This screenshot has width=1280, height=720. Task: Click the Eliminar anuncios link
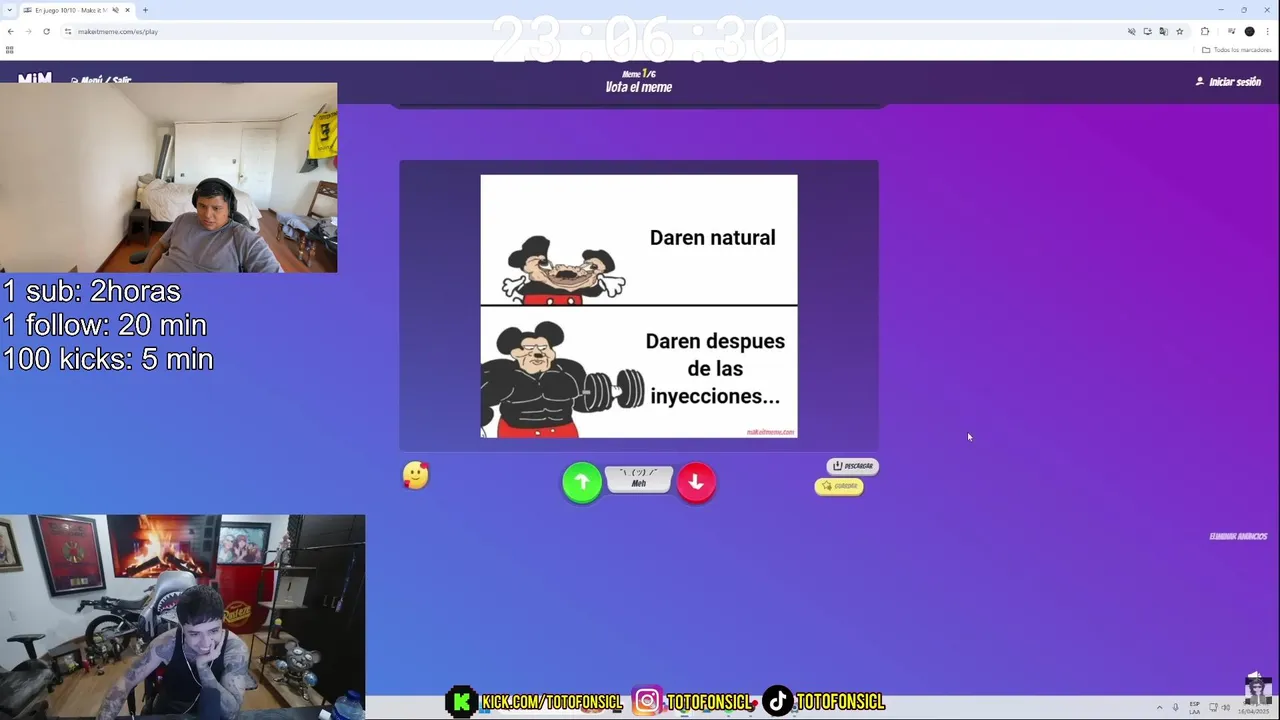1238,537
